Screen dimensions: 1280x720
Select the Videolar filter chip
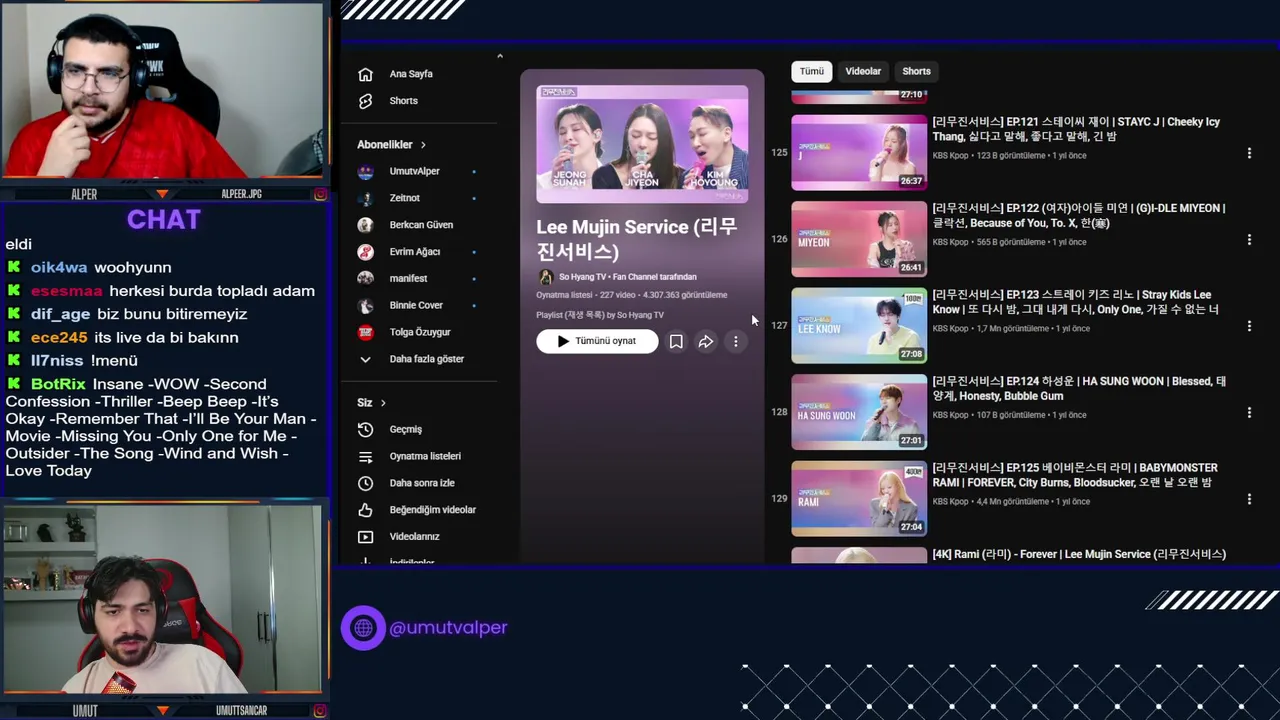pos(863,71)
